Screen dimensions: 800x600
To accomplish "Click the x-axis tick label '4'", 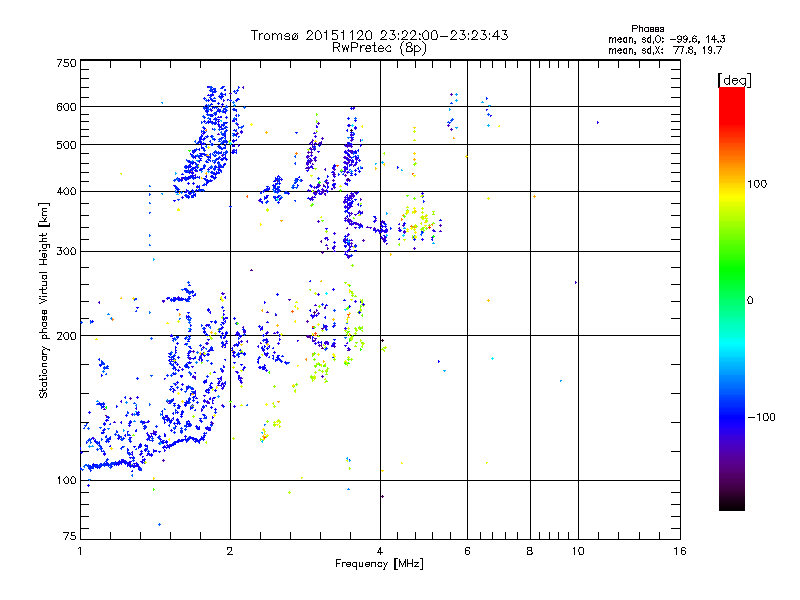I will coord(380,551).
